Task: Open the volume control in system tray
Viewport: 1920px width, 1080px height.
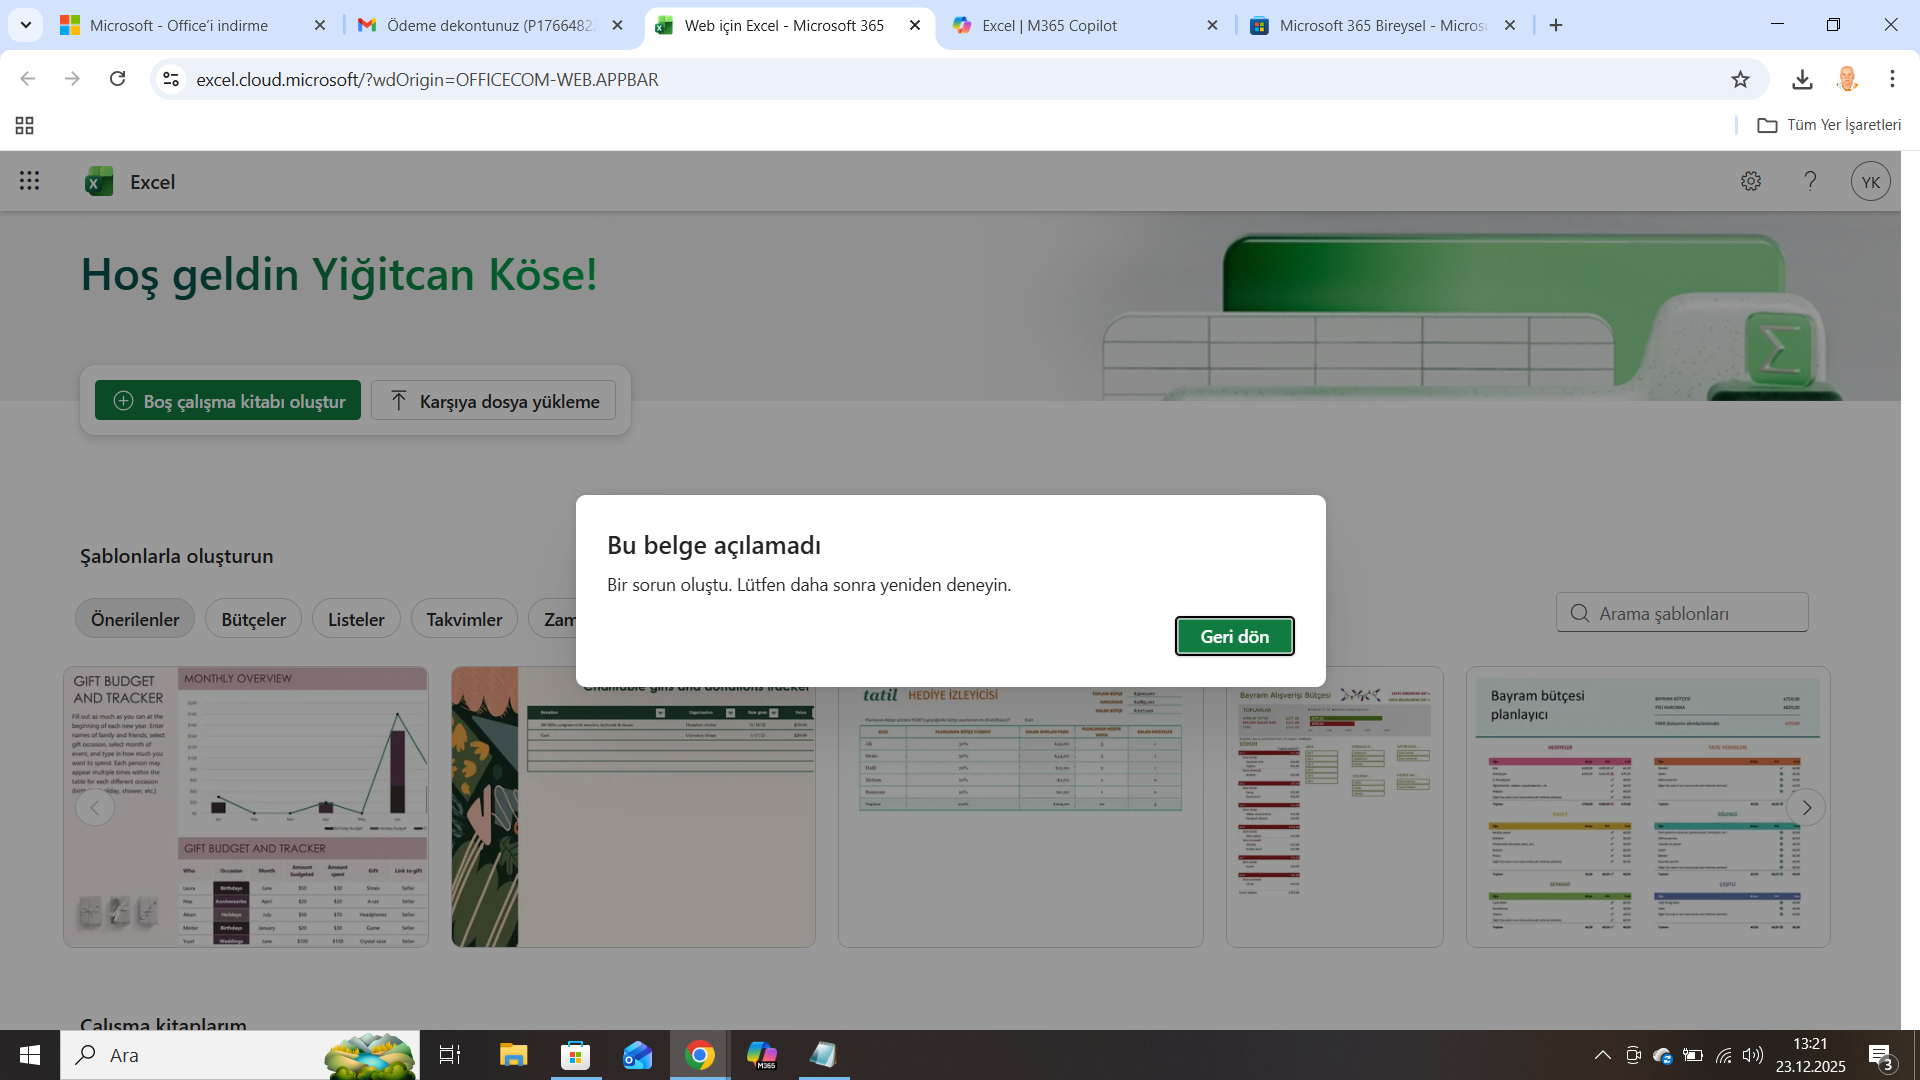Action: (x=1752, y=1055)
